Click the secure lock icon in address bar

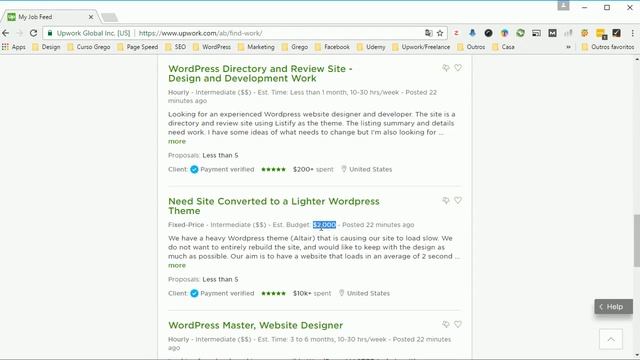50,33
